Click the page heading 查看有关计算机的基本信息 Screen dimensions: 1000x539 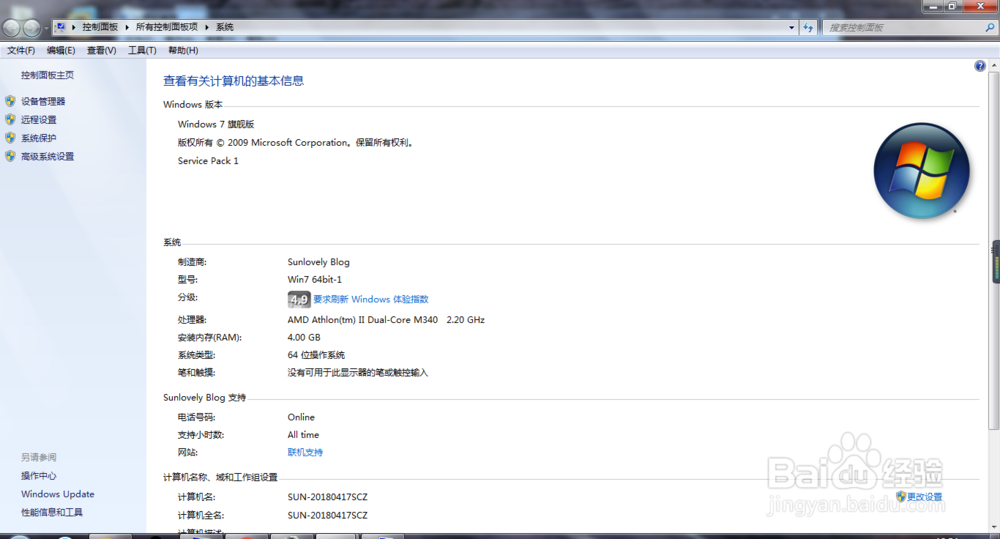pos(233,81)
